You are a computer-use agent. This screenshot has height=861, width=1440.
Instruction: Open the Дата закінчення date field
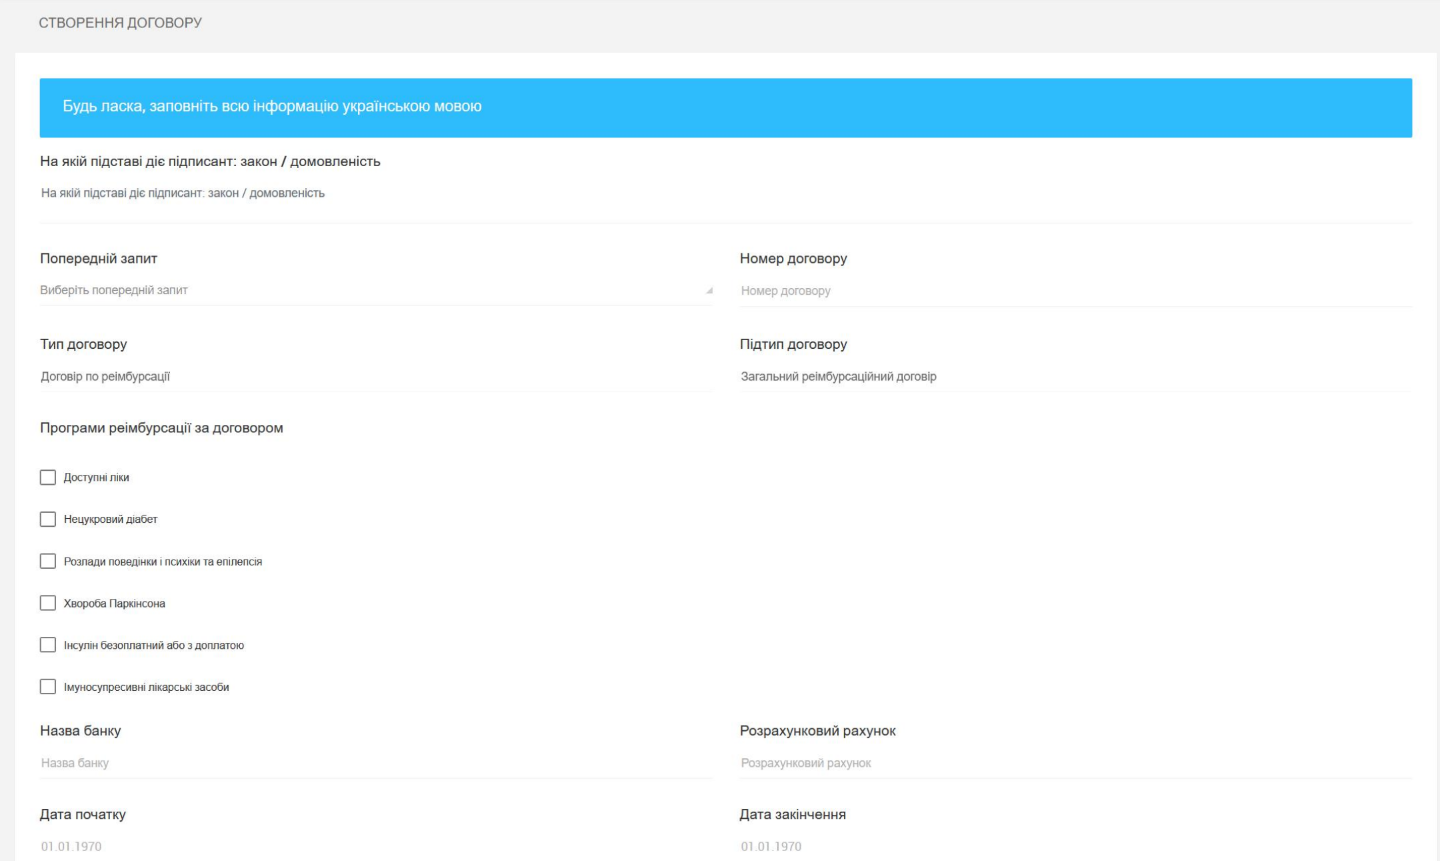pyautogui.click(x=1075, y=847)
